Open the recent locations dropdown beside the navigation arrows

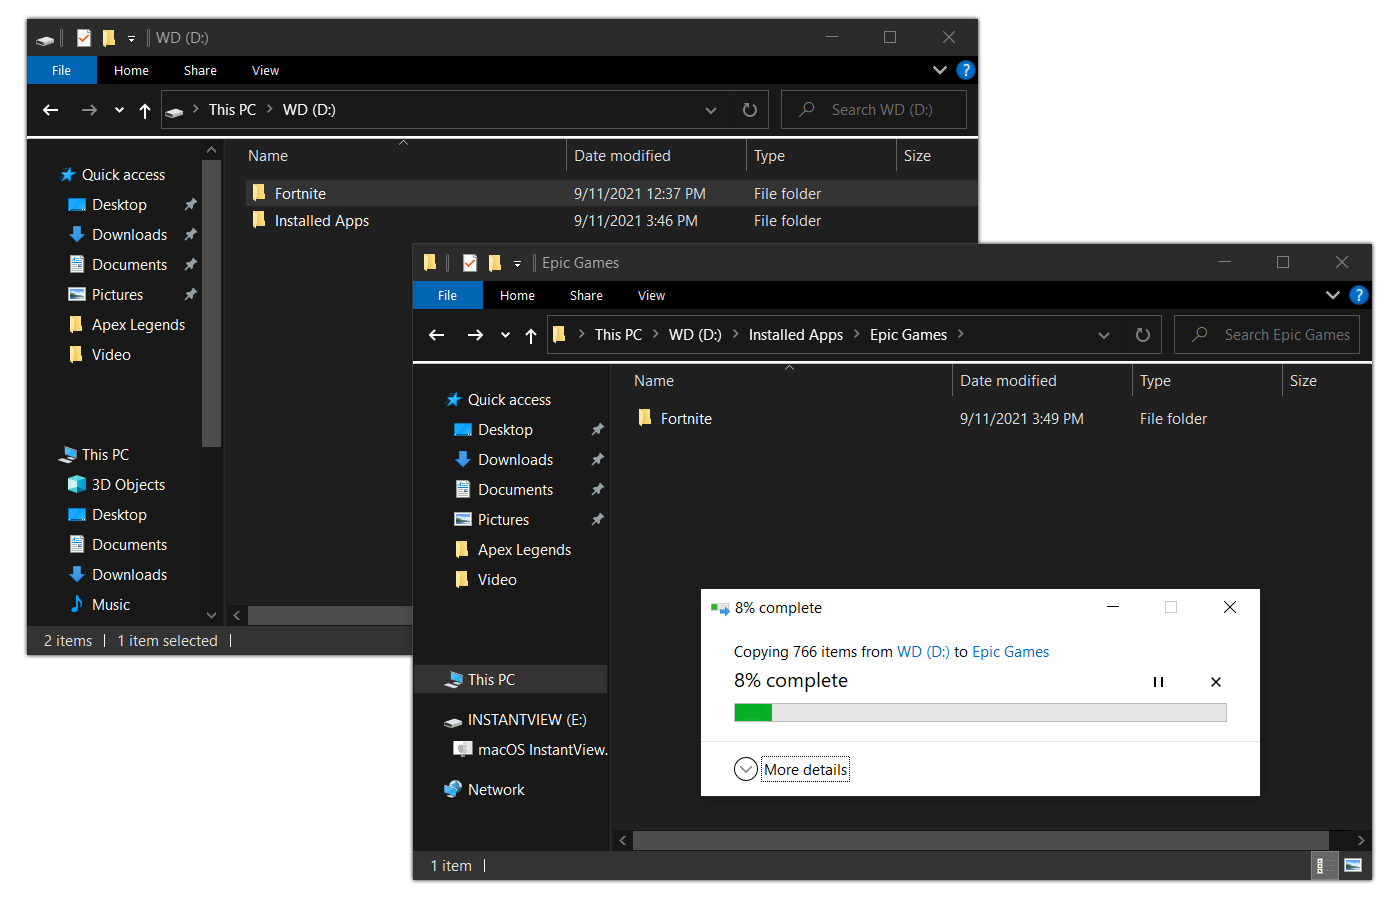tap(505, 334)
